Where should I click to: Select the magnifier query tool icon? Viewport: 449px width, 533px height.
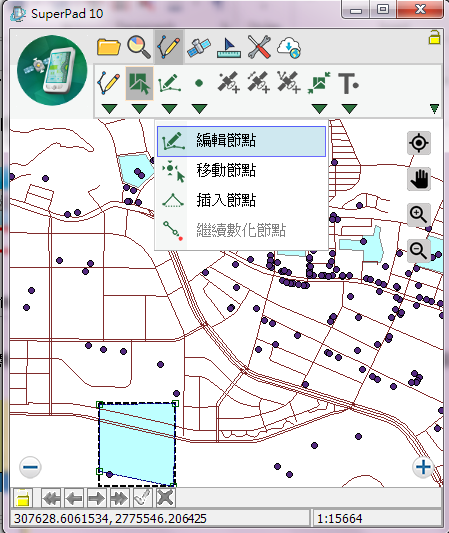coord(139,47)
